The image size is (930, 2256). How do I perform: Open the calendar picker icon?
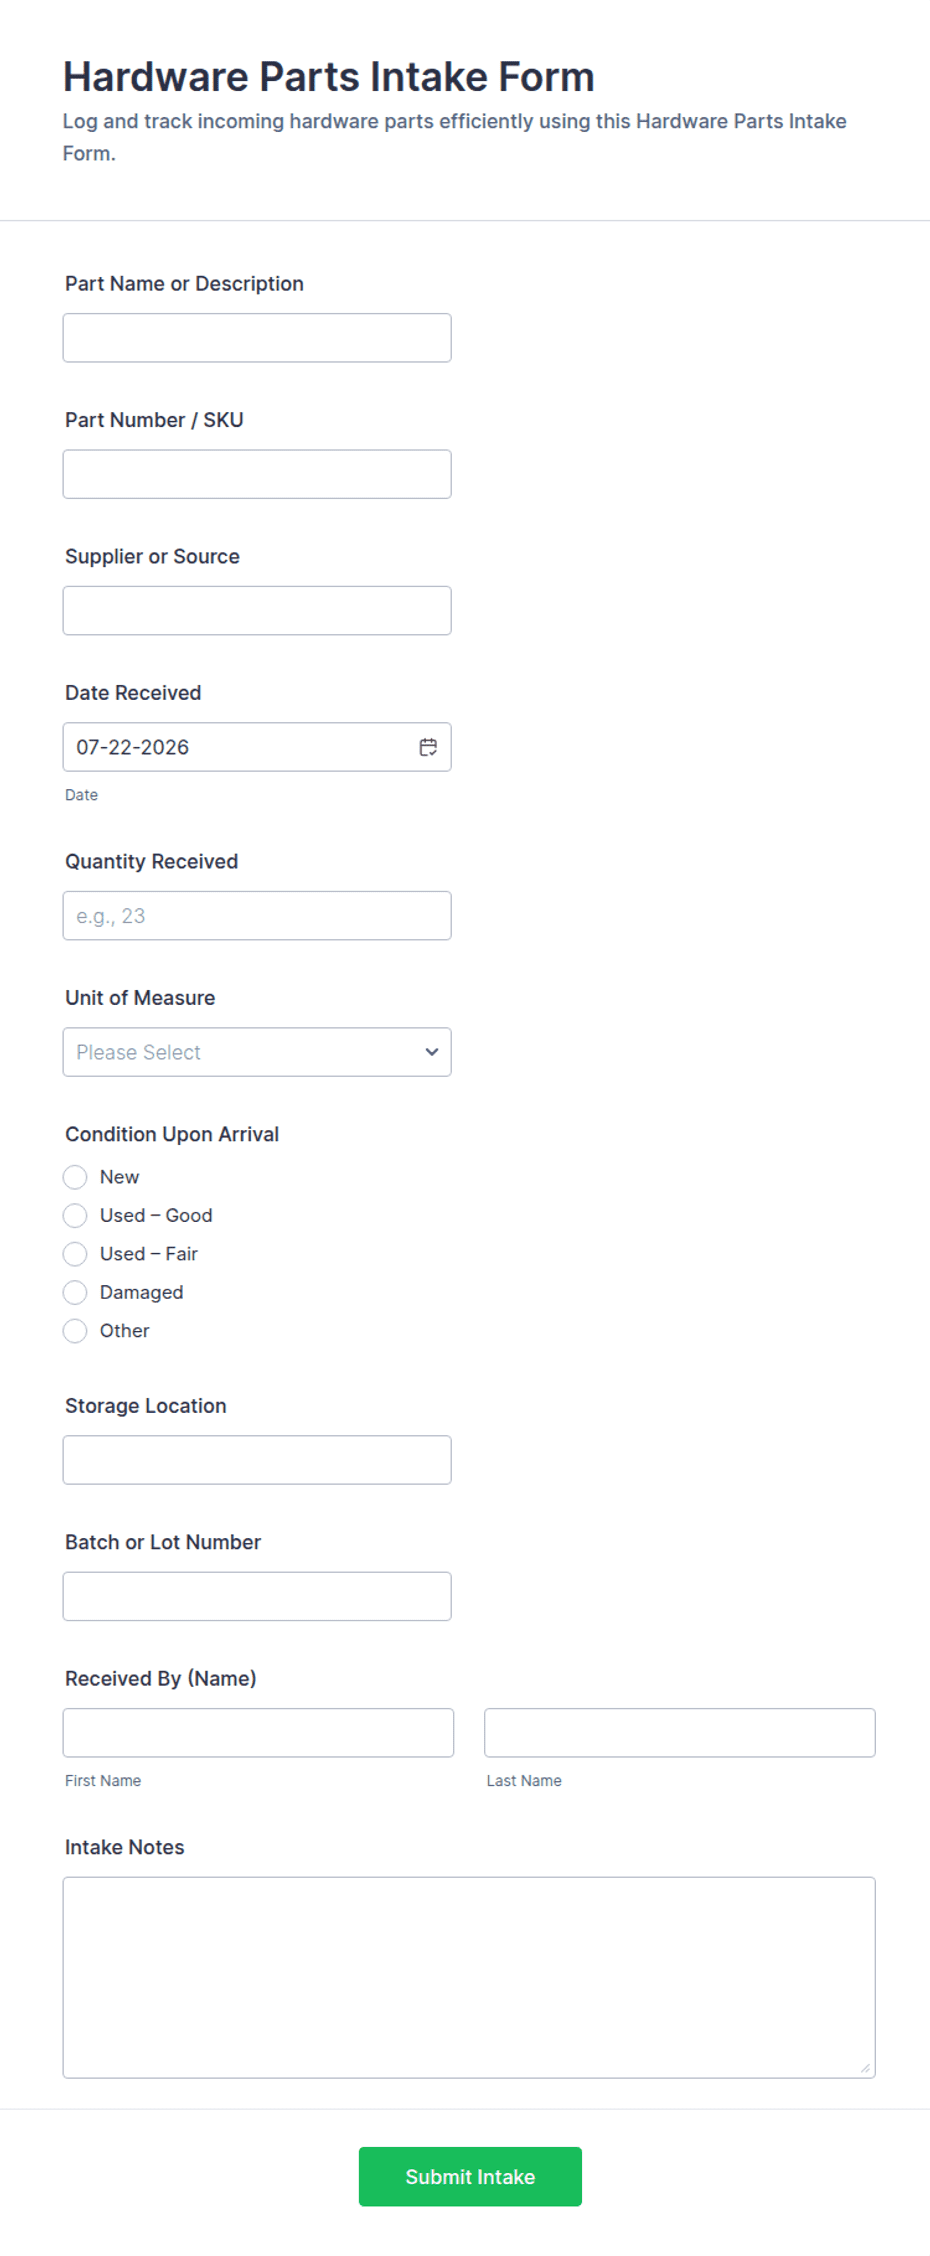[x=428, y=747]
